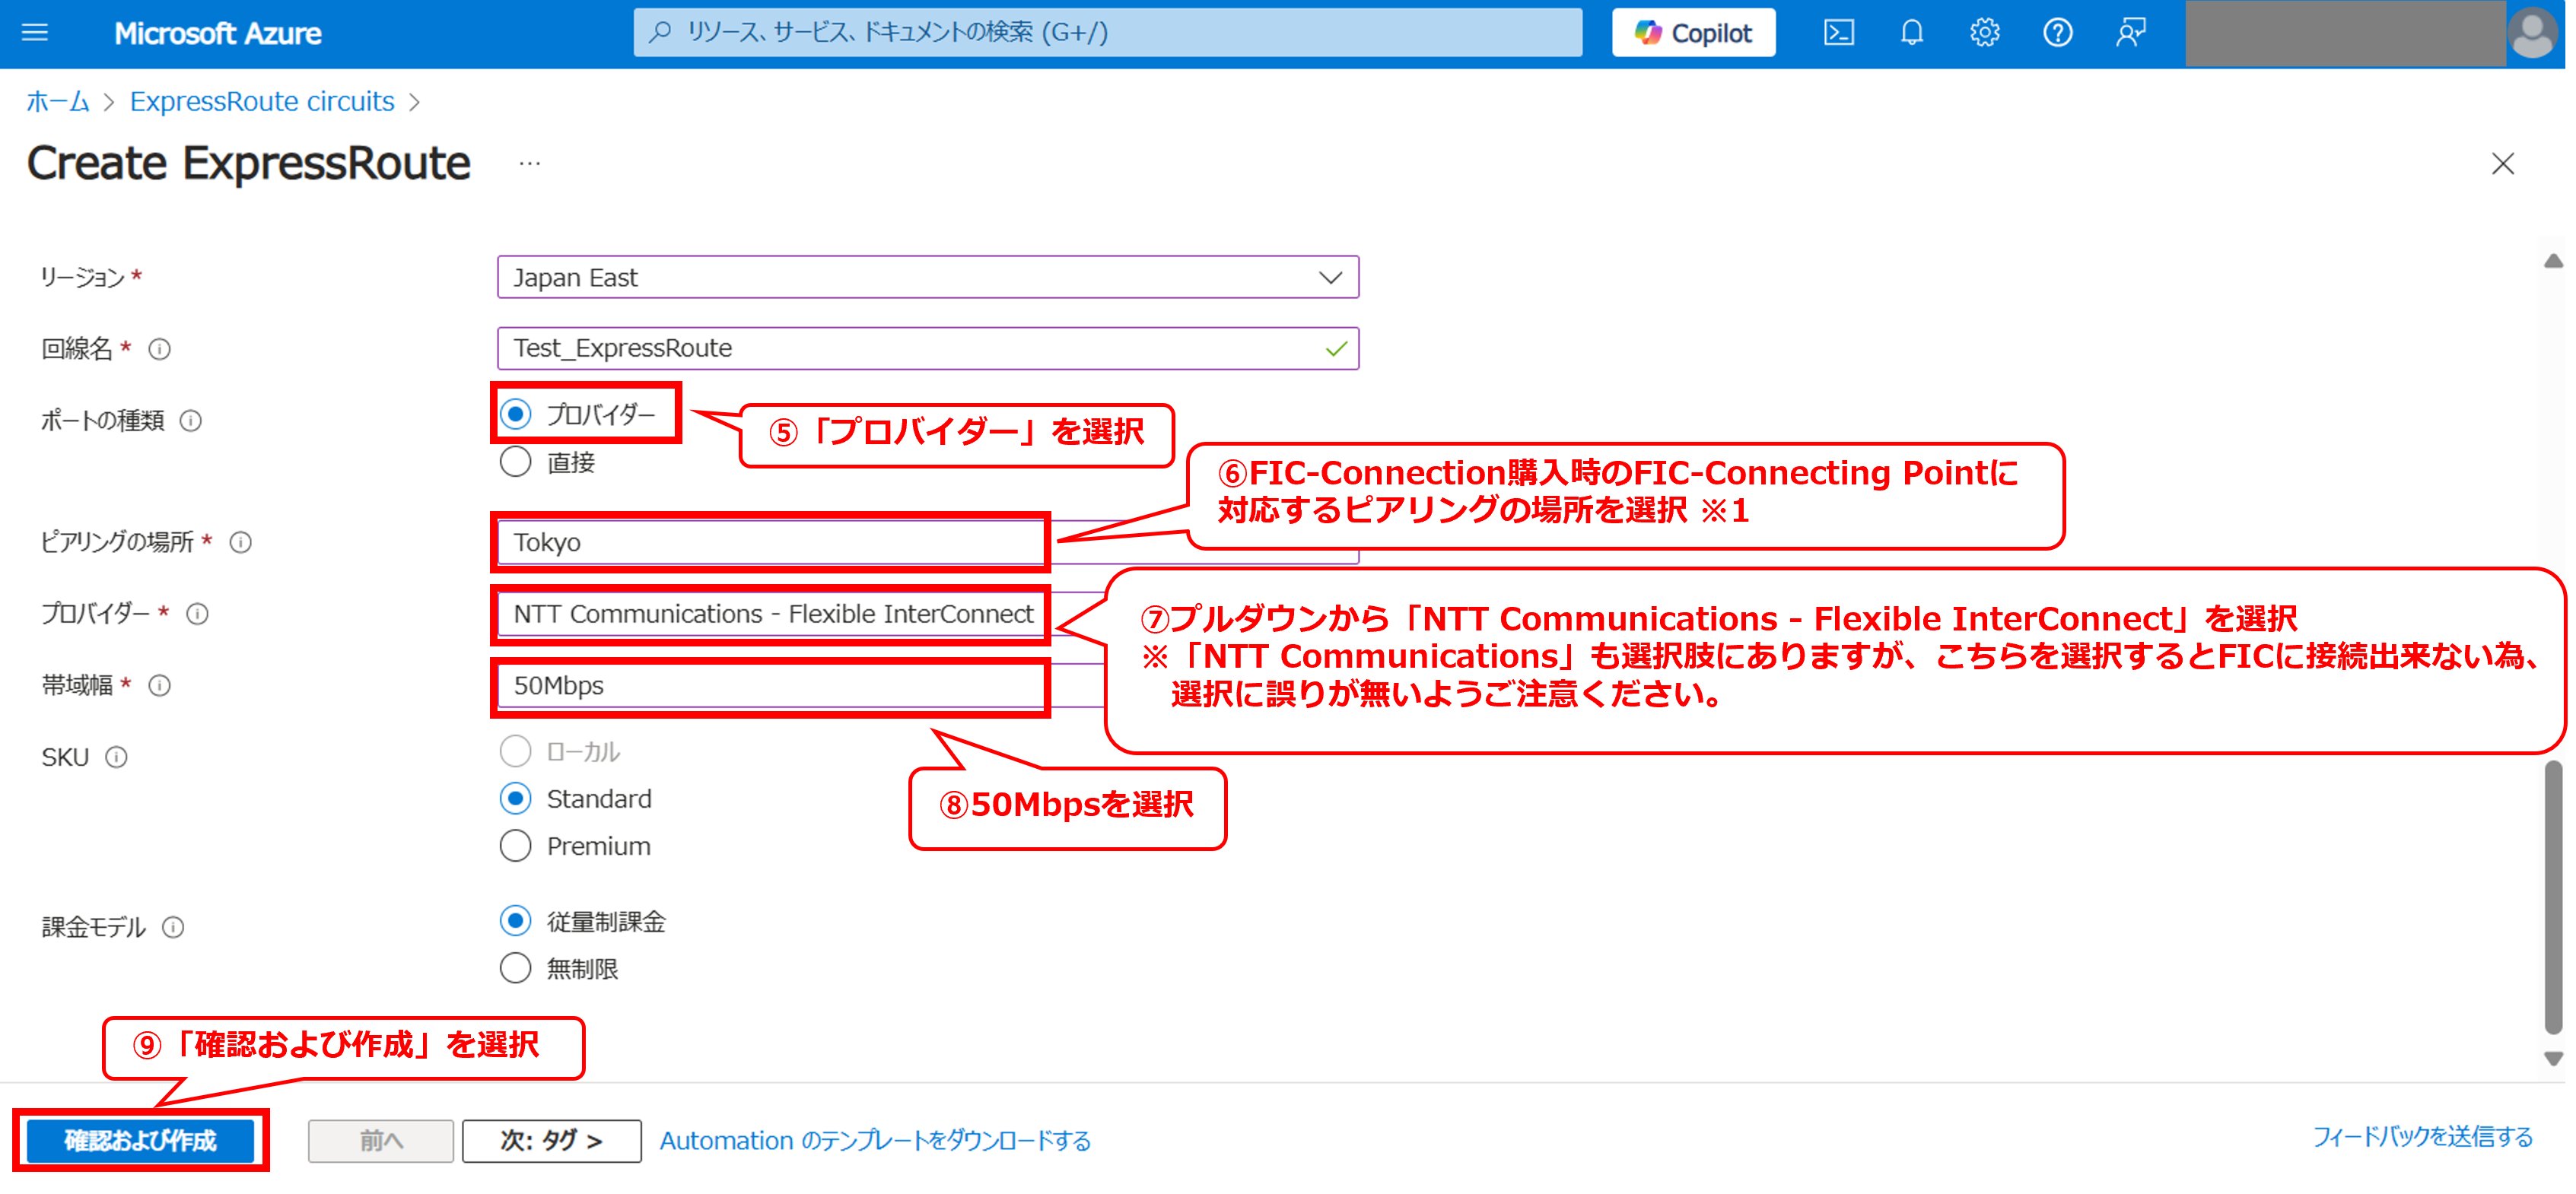Select the 直接 port type radio
Screen dimensions: 2576x1194
pos(515,462)
